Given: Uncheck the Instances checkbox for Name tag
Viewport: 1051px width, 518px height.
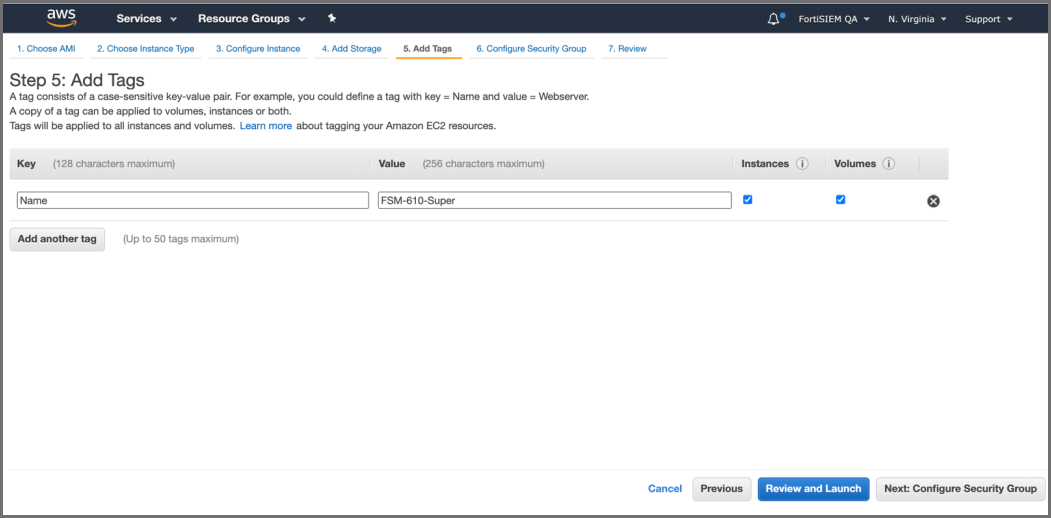Looking at the screenshot, I should point(748,200).
